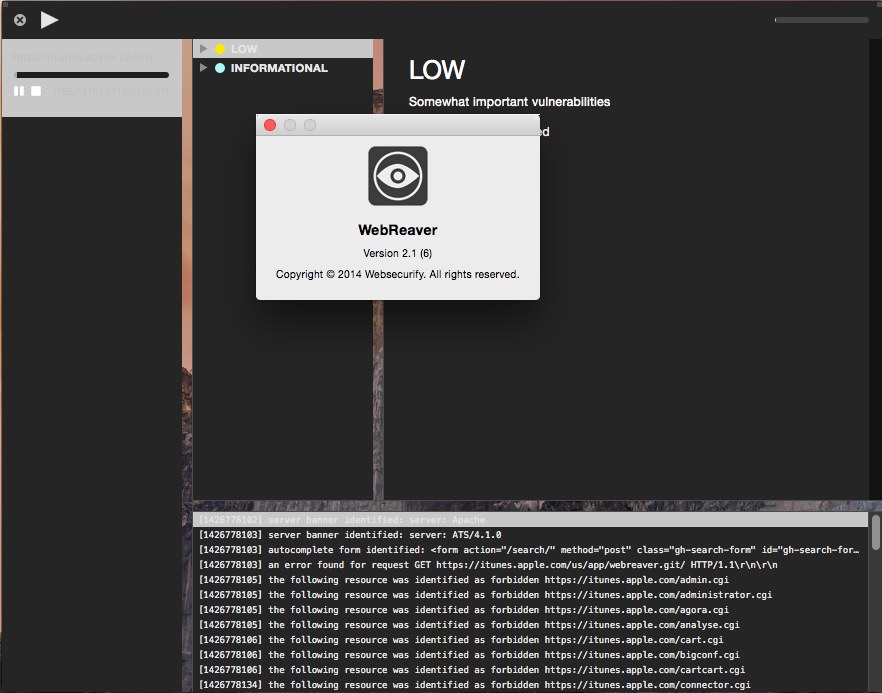Close the WebReaver About dialog
Image resolution: width=882 pixels, height=693 pixels.
click(x=270, y=125)
